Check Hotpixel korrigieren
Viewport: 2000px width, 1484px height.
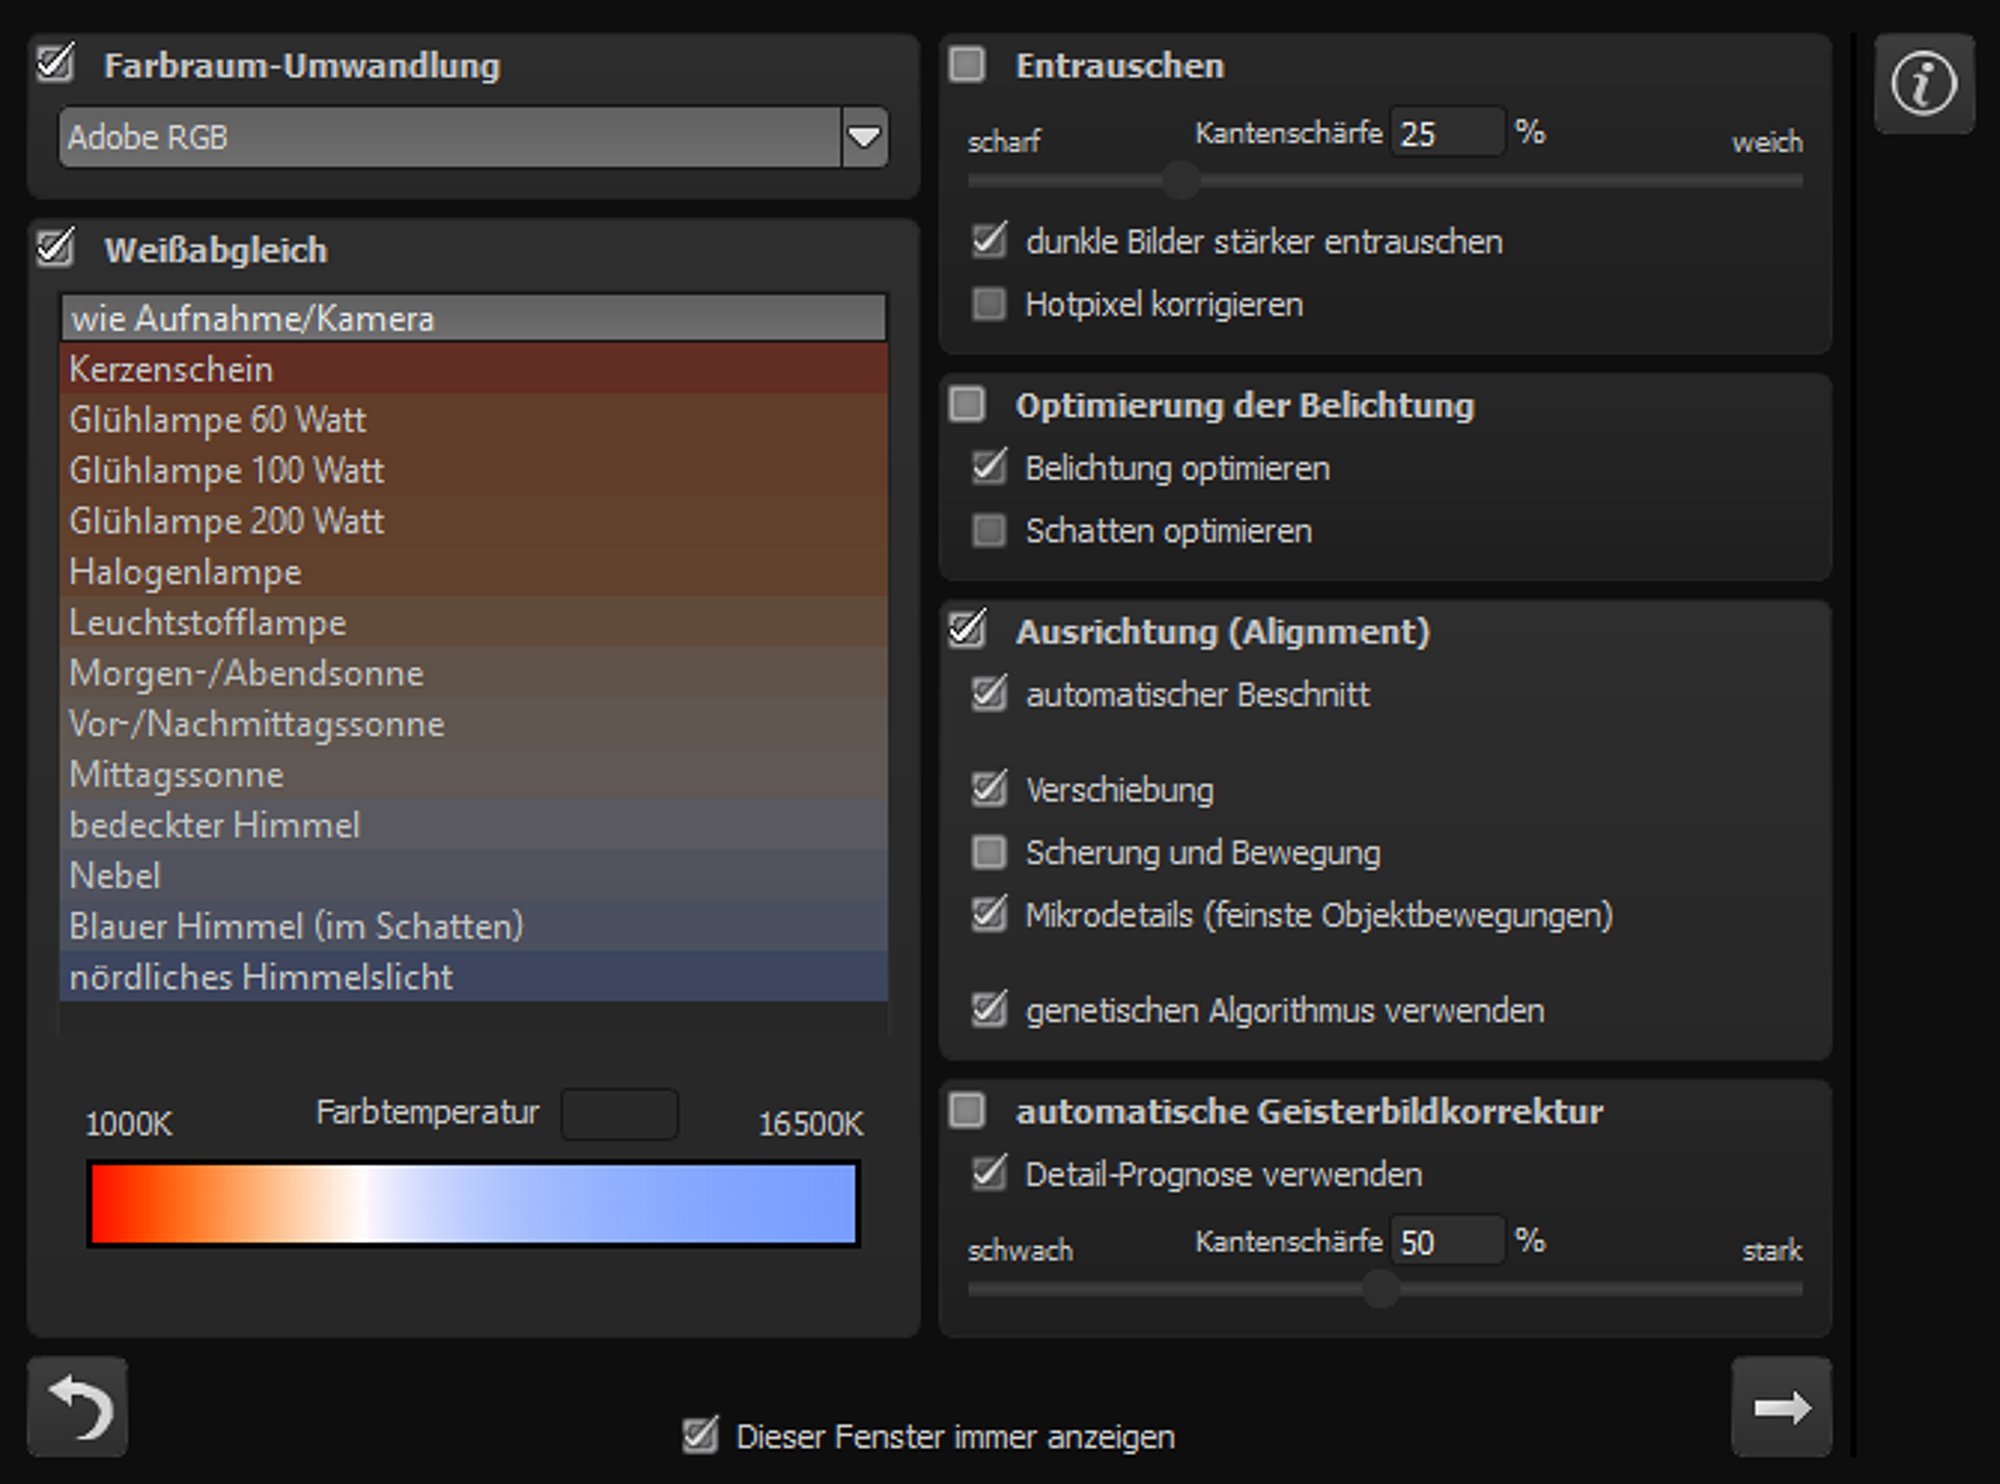(x=989, y=304)
